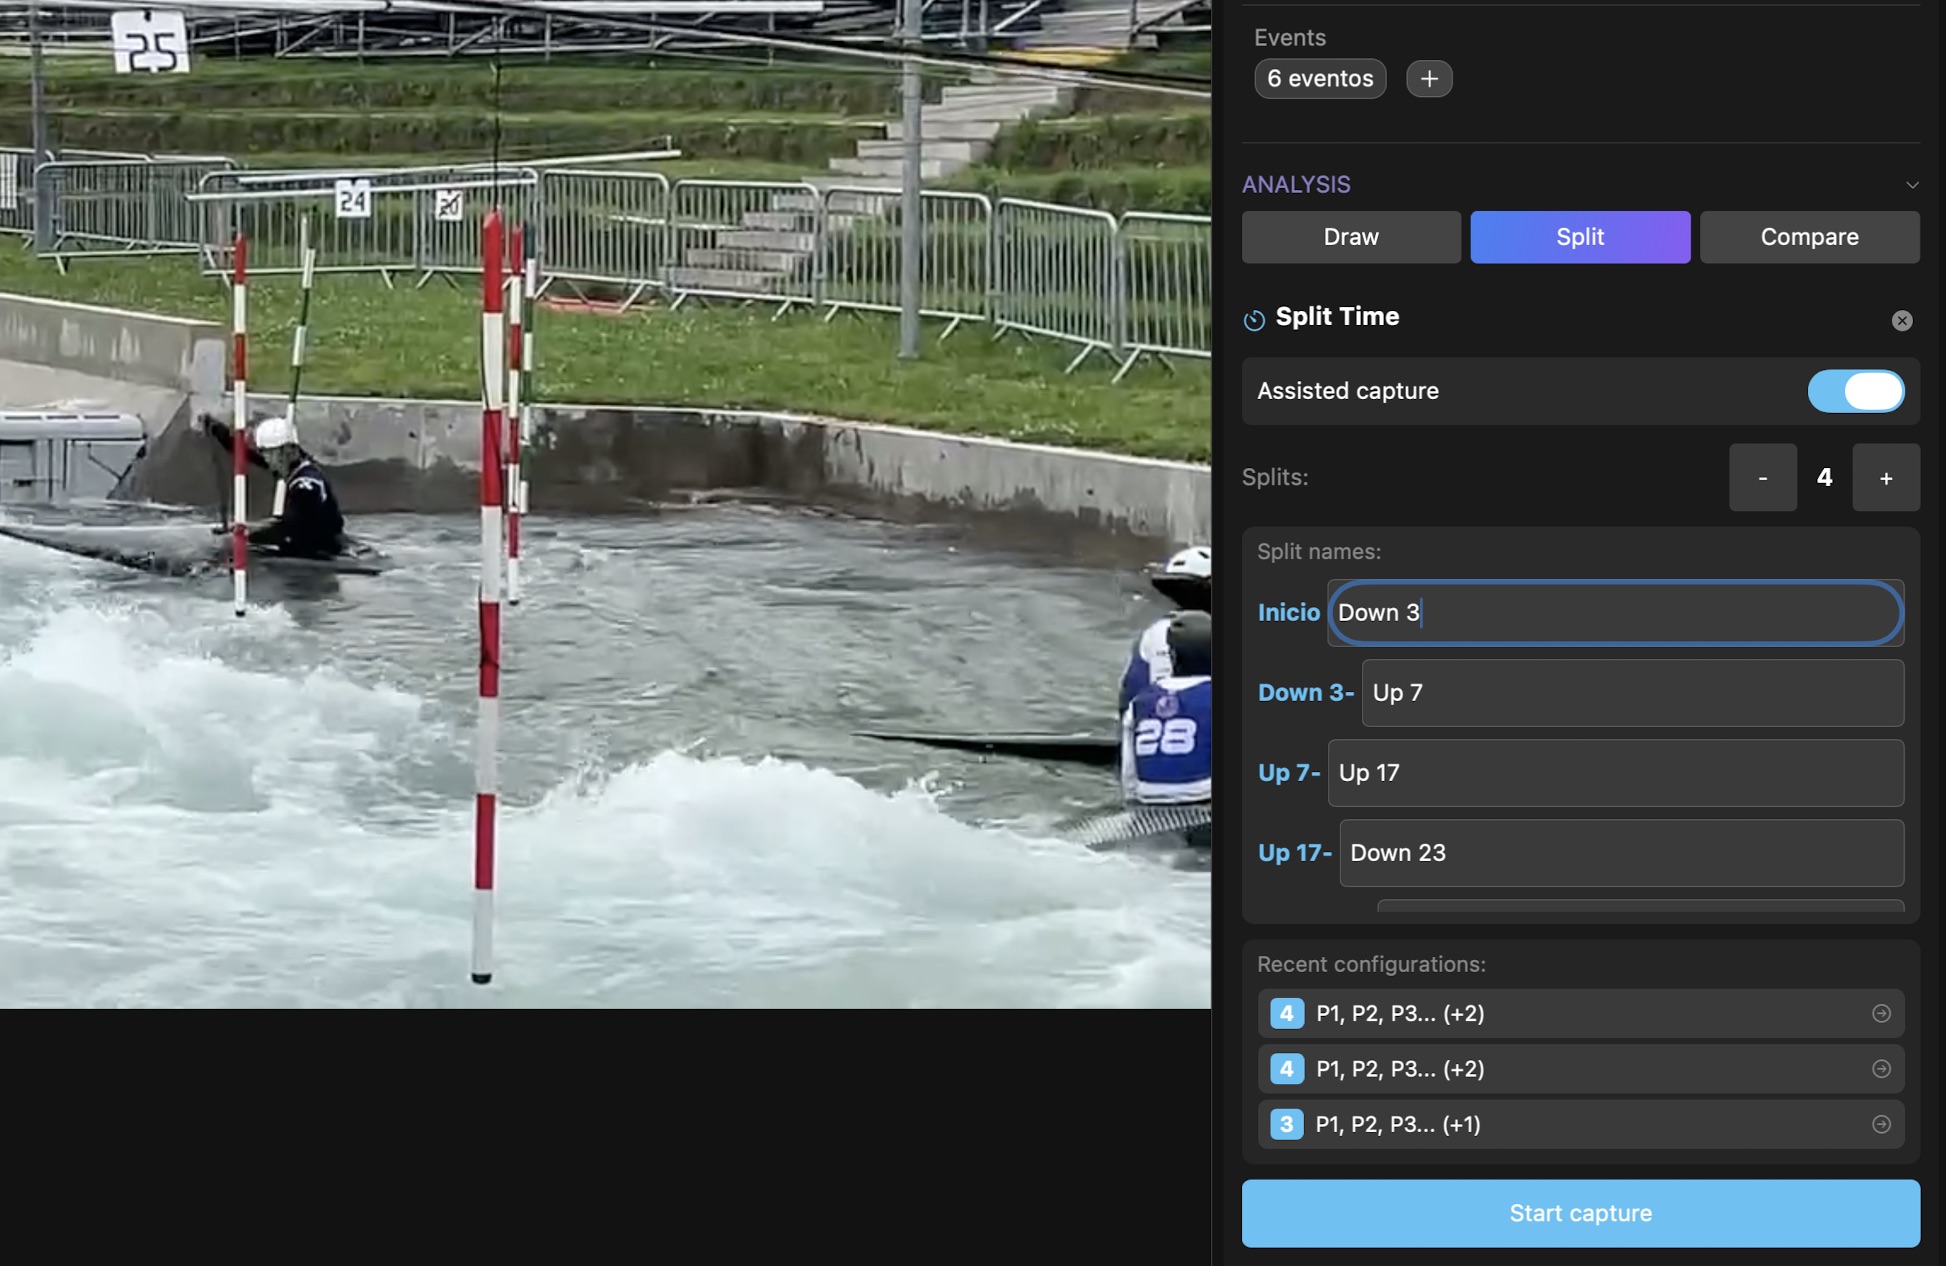This screenshot has height=1266, width=1946.
Task: Select the split name field containing Up 7
Action: [x=1631, y=693]
